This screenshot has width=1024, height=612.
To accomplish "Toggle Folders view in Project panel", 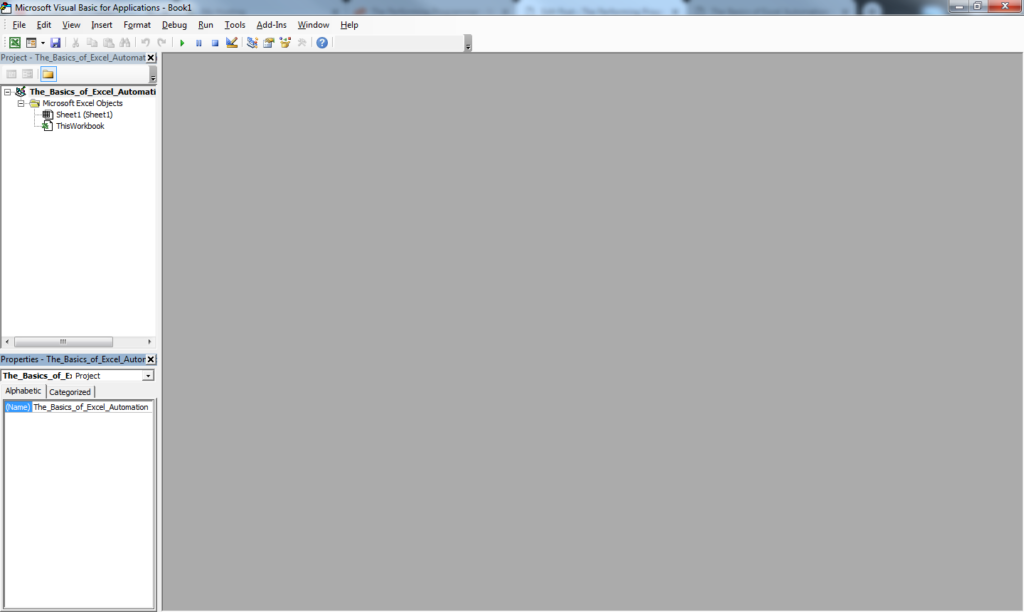I will click(x=48, y=74).
